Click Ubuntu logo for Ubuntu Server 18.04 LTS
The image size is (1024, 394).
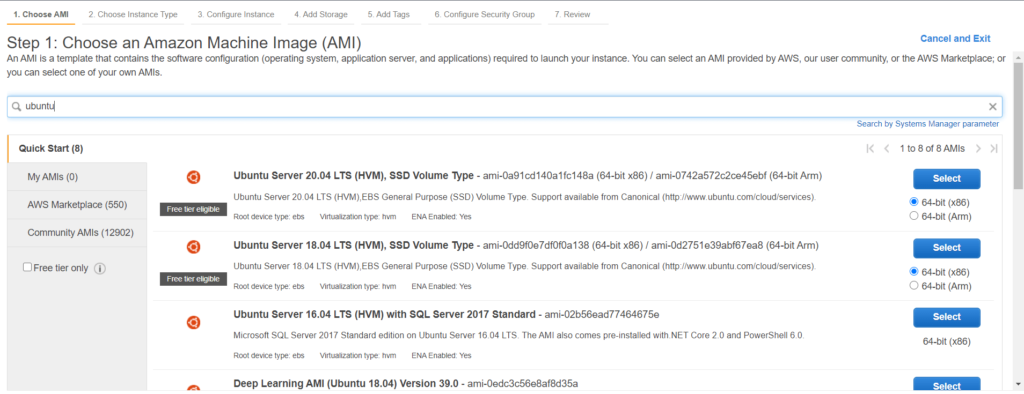(x=193, y=246)
